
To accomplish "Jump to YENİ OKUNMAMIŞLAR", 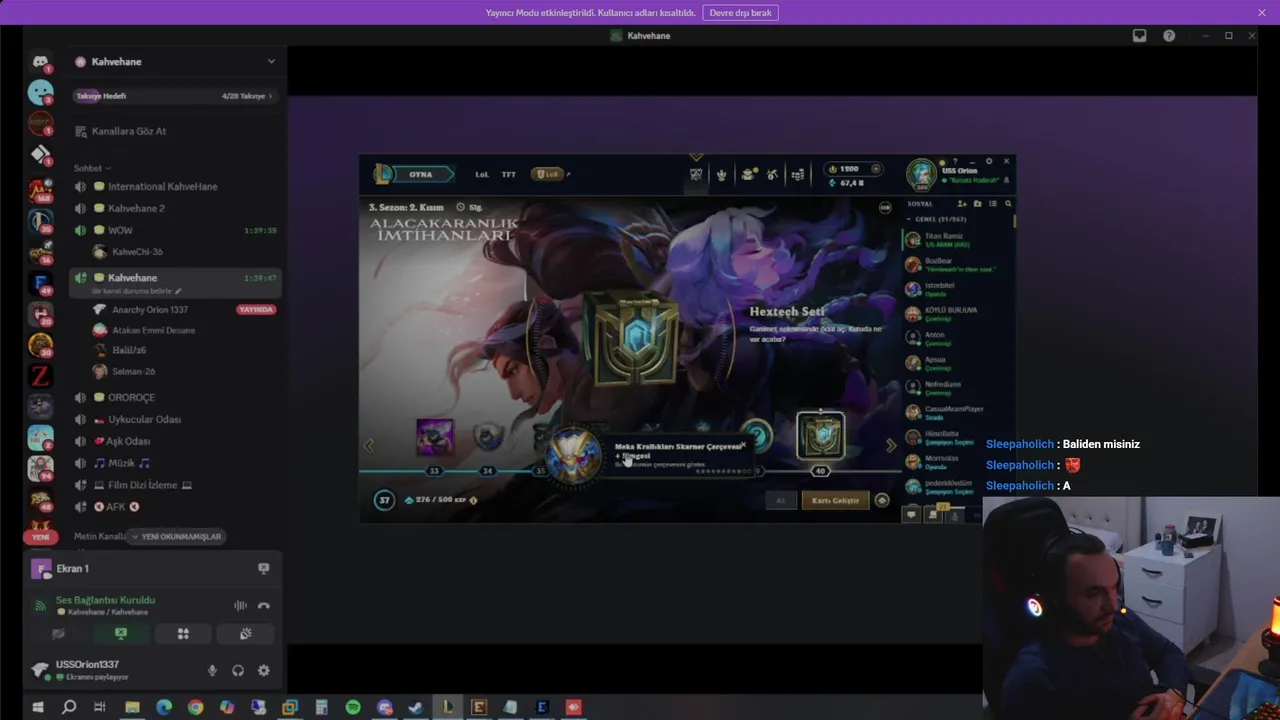I will point(178,537).
